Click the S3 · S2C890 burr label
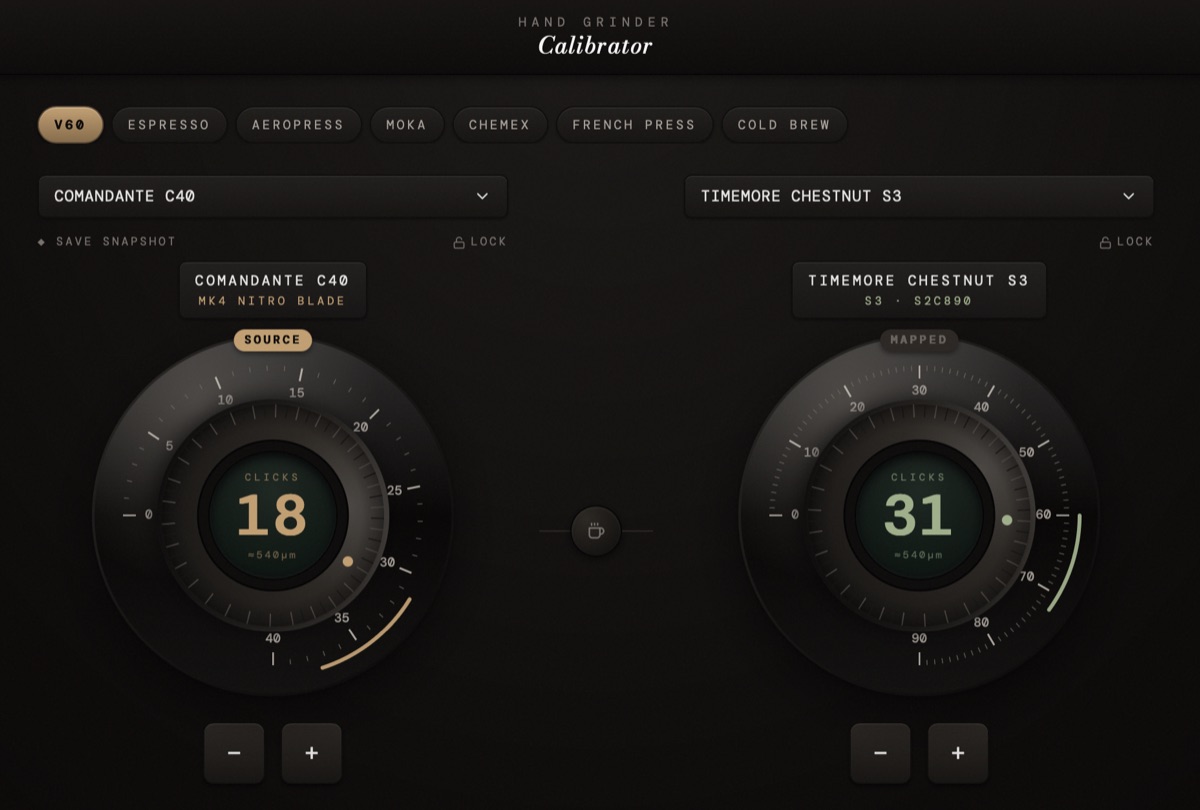 click(x=919, y=301)
